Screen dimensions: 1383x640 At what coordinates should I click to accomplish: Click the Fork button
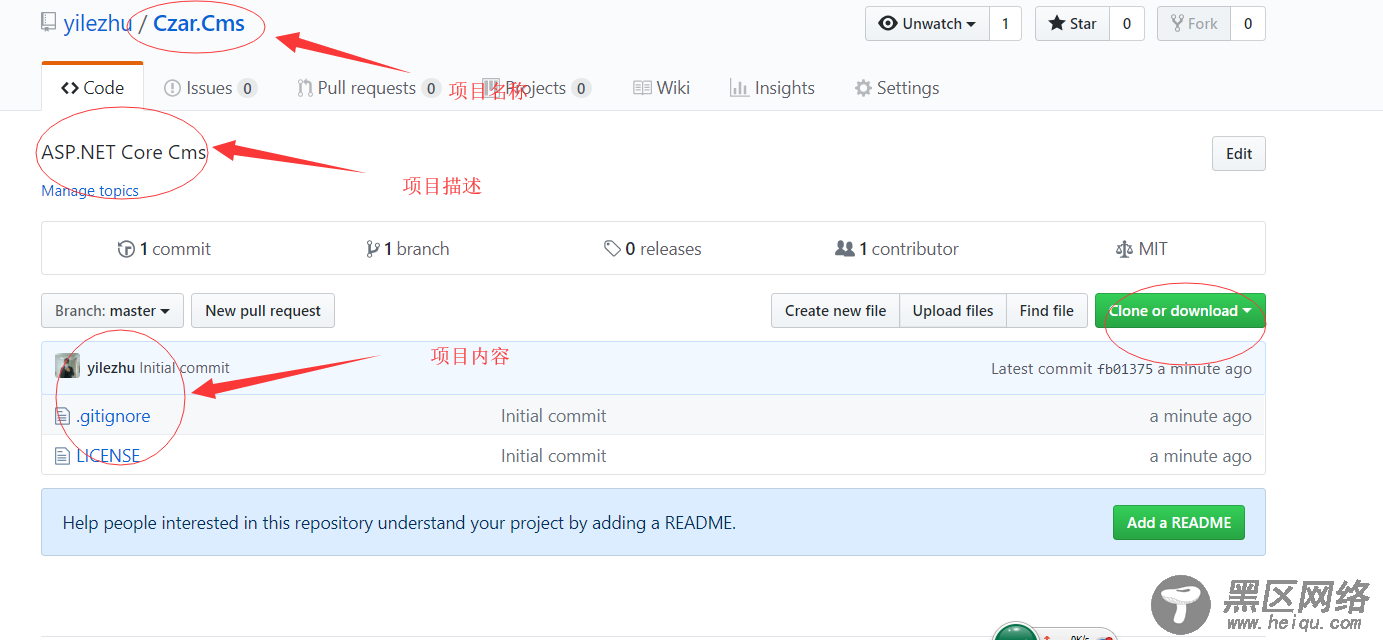click(x=1193, y=24)
